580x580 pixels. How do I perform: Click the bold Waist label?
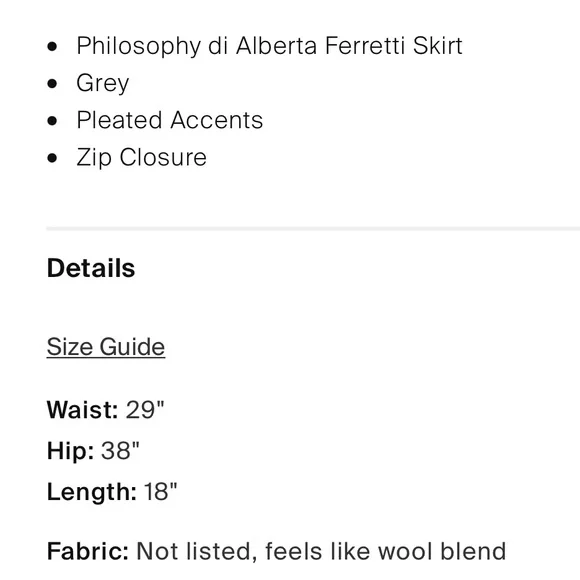pos(82,410)
